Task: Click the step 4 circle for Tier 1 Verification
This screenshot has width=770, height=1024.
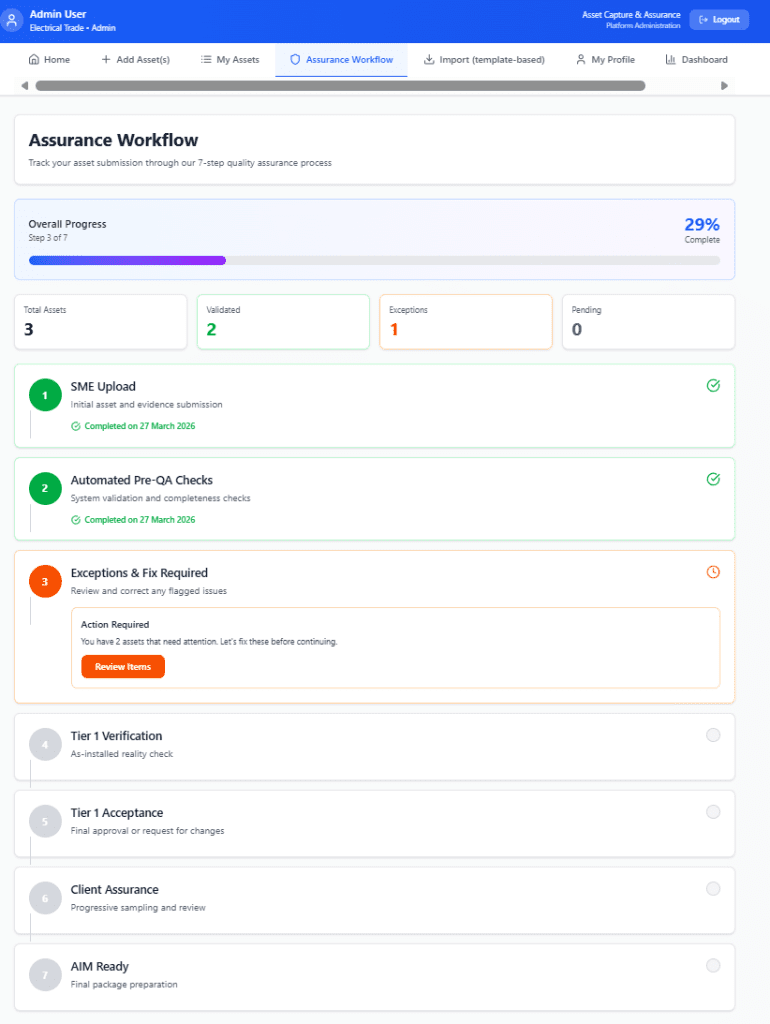Action: 45,744
